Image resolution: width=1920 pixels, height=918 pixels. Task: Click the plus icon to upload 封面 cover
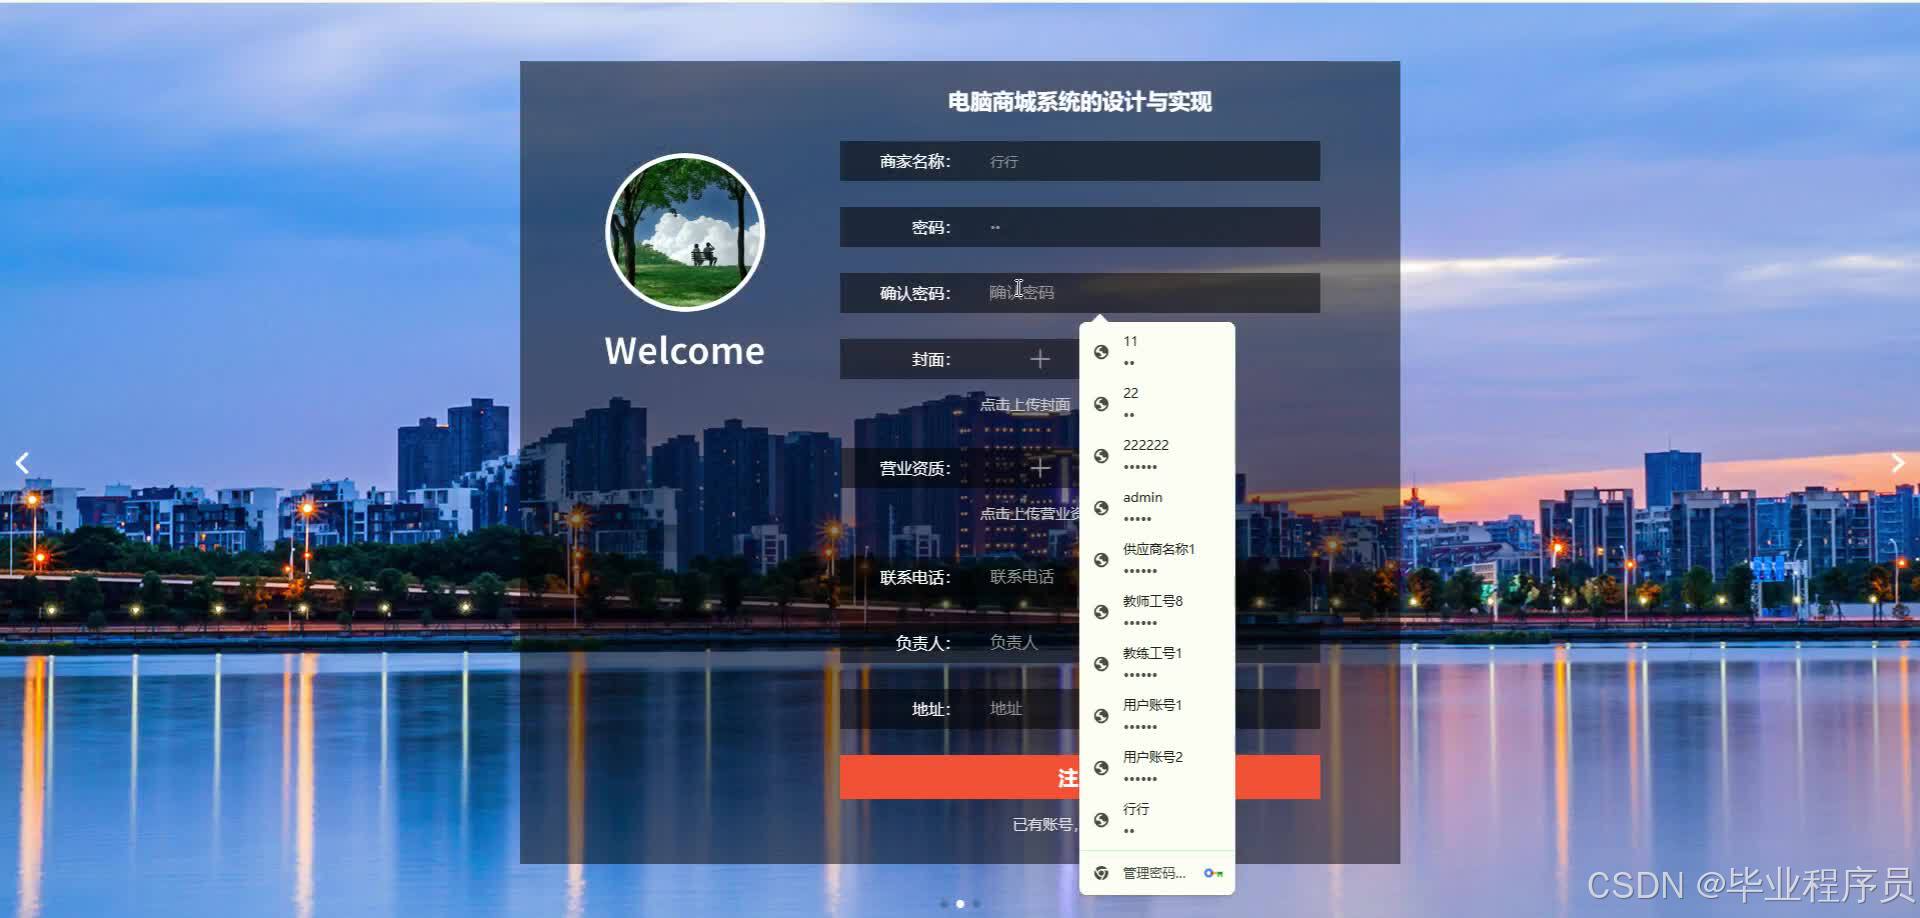(x=1040, y=359)
